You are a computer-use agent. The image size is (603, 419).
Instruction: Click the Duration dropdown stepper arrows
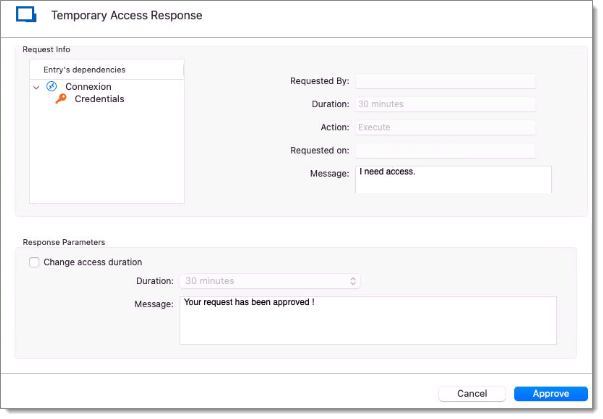coord(353,281)
